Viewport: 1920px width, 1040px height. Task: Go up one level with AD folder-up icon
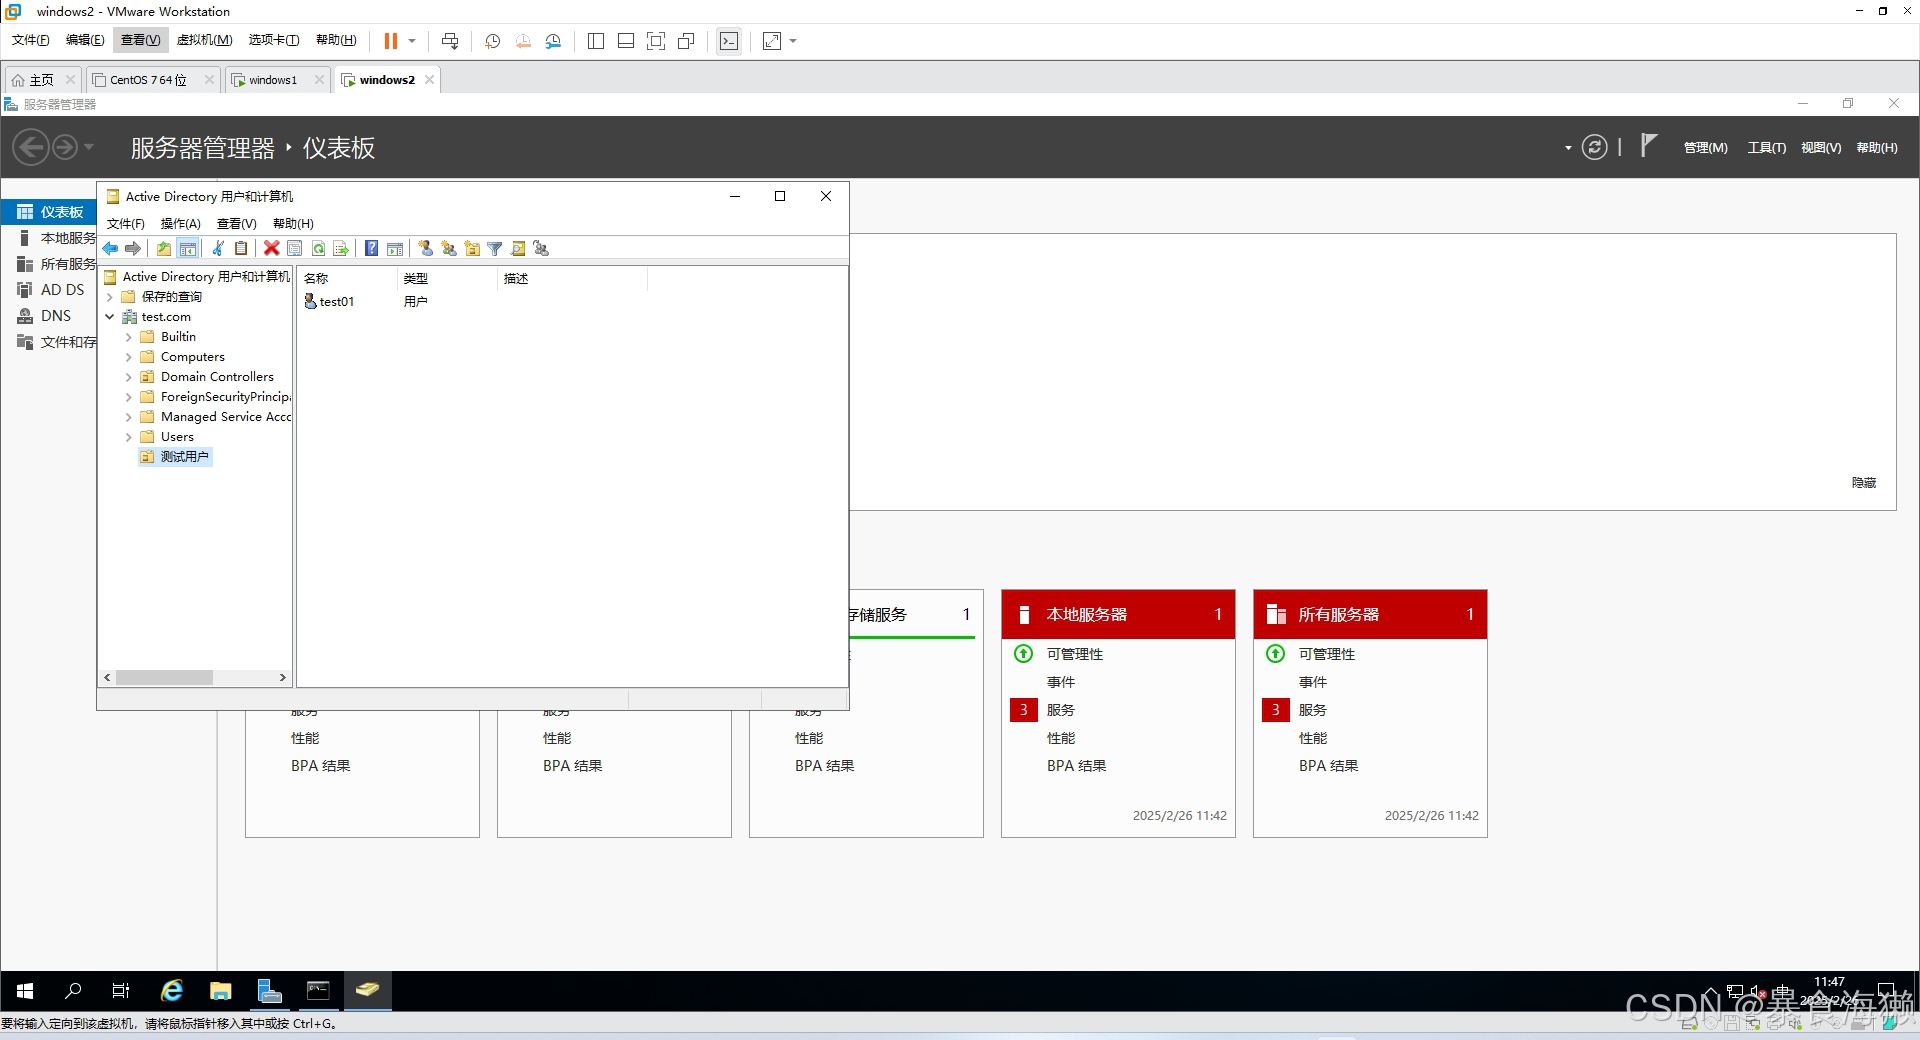coord(164,248)
